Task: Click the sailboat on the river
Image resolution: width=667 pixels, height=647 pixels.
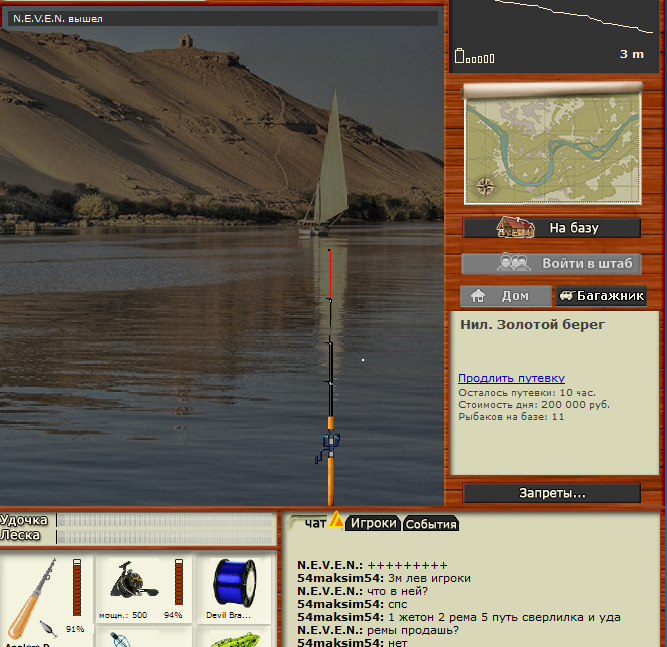Action: pyautogui.click(x=326, y=164)
